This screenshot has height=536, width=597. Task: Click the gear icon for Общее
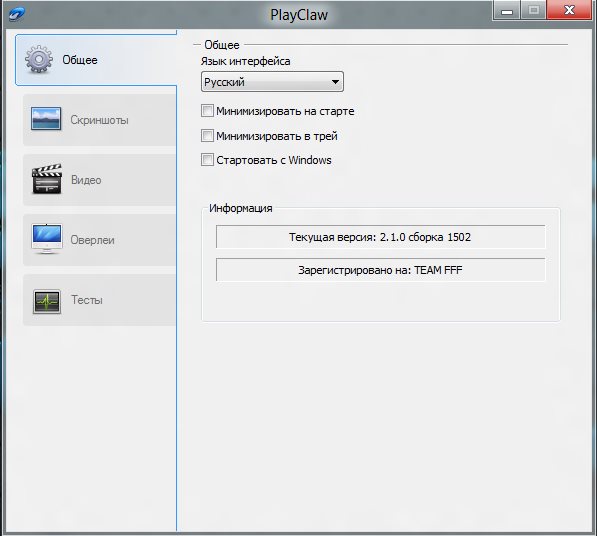(x=38, y=59)
